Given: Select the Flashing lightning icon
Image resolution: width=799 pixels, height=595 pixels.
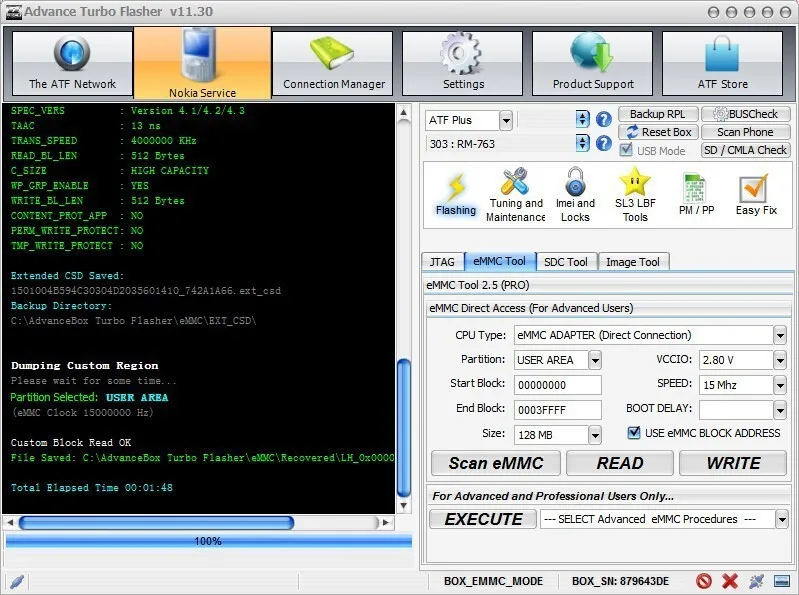Looking at the screenshot, I should [456, 195].
